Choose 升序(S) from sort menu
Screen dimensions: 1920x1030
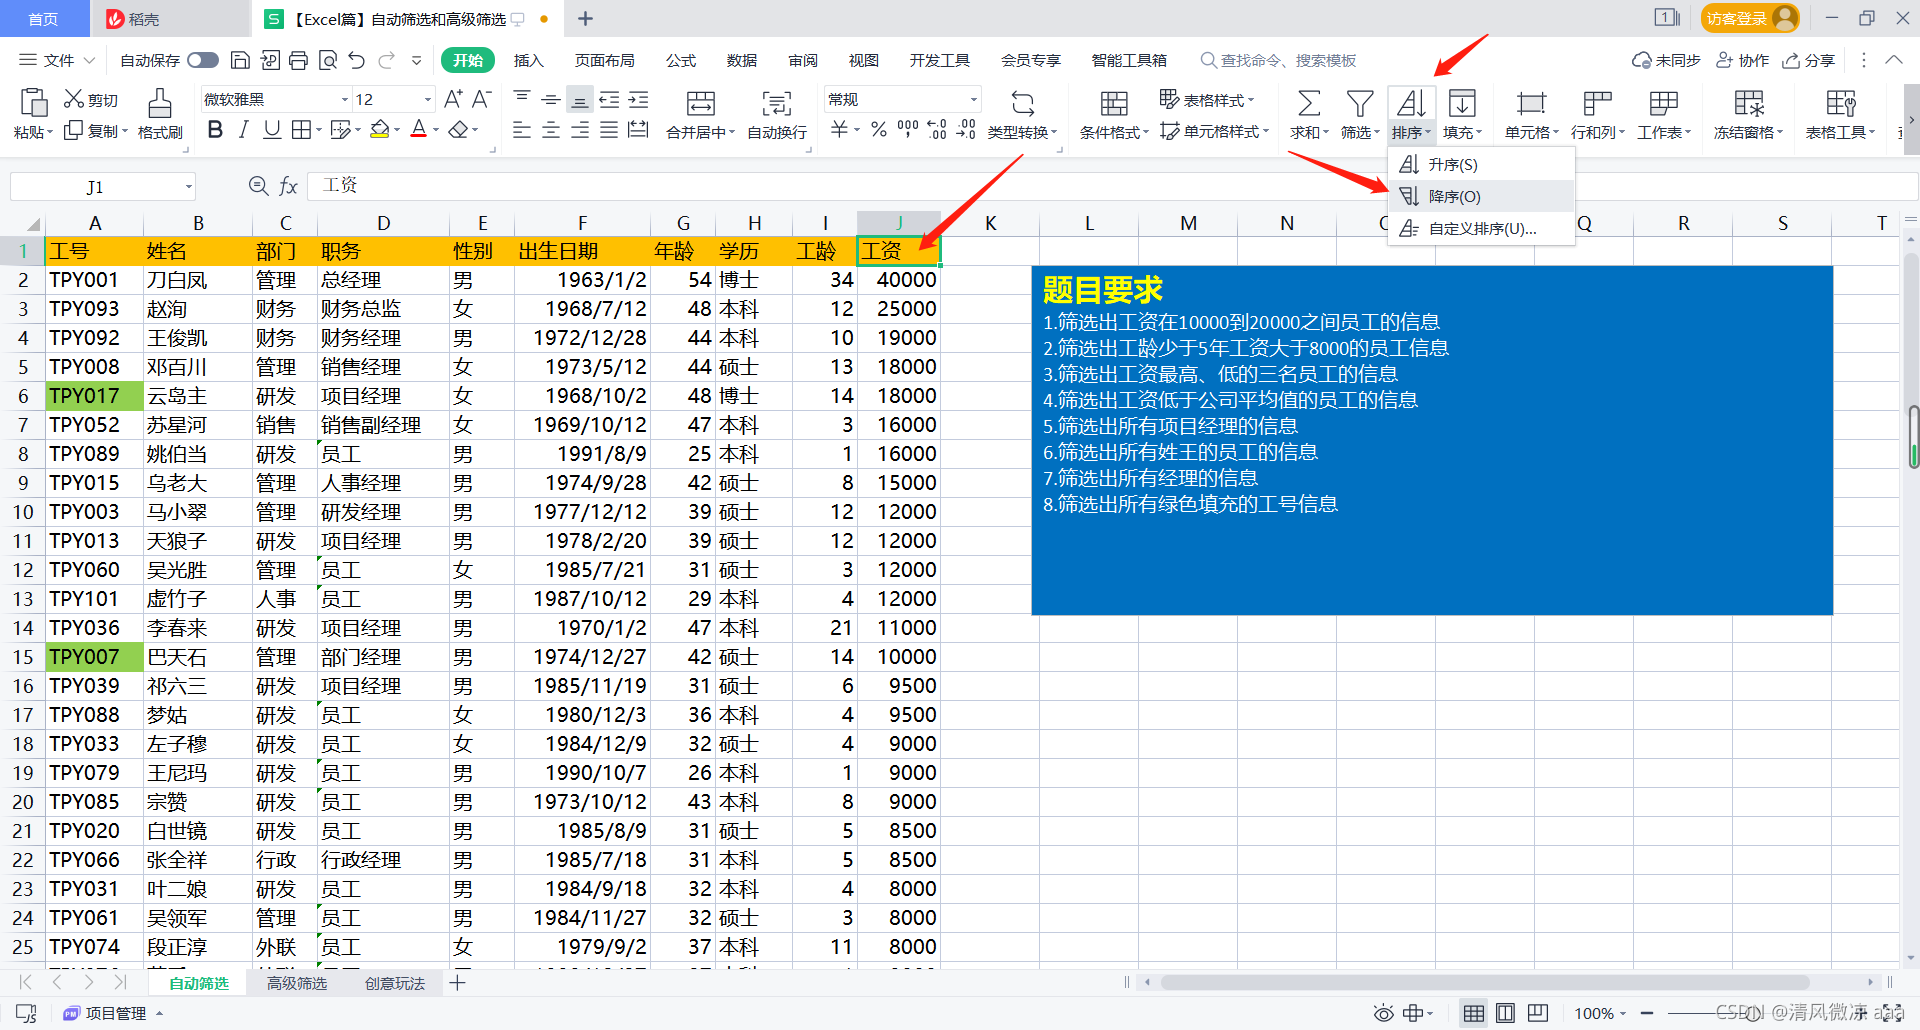(1481, 165)
